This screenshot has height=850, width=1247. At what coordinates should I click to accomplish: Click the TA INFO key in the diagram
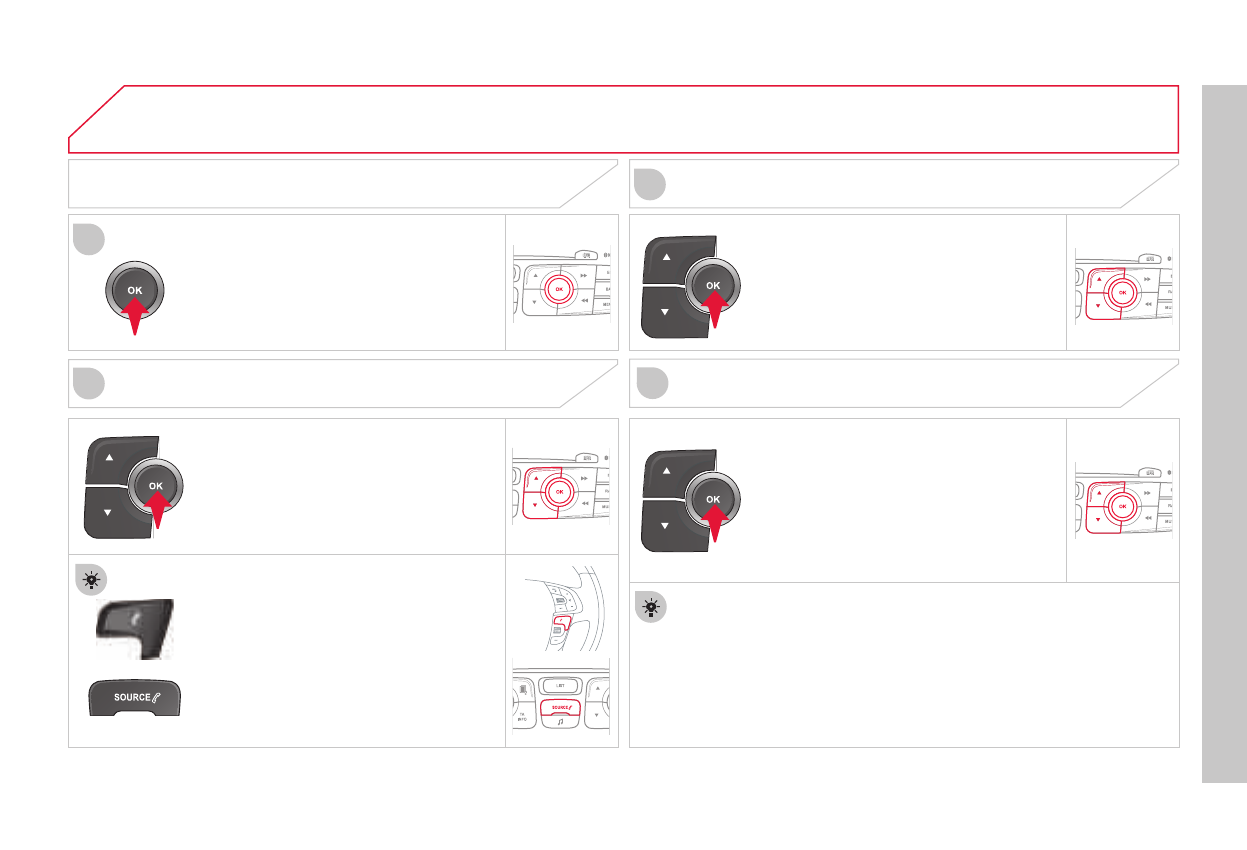522,716
